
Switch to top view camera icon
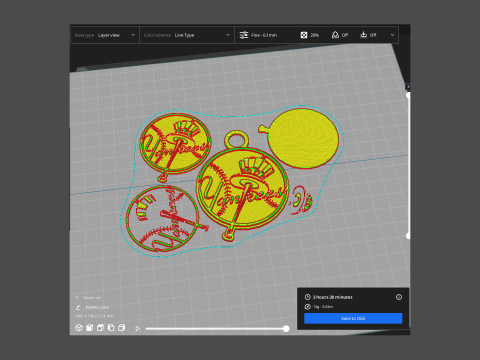(x=100, y=328)
